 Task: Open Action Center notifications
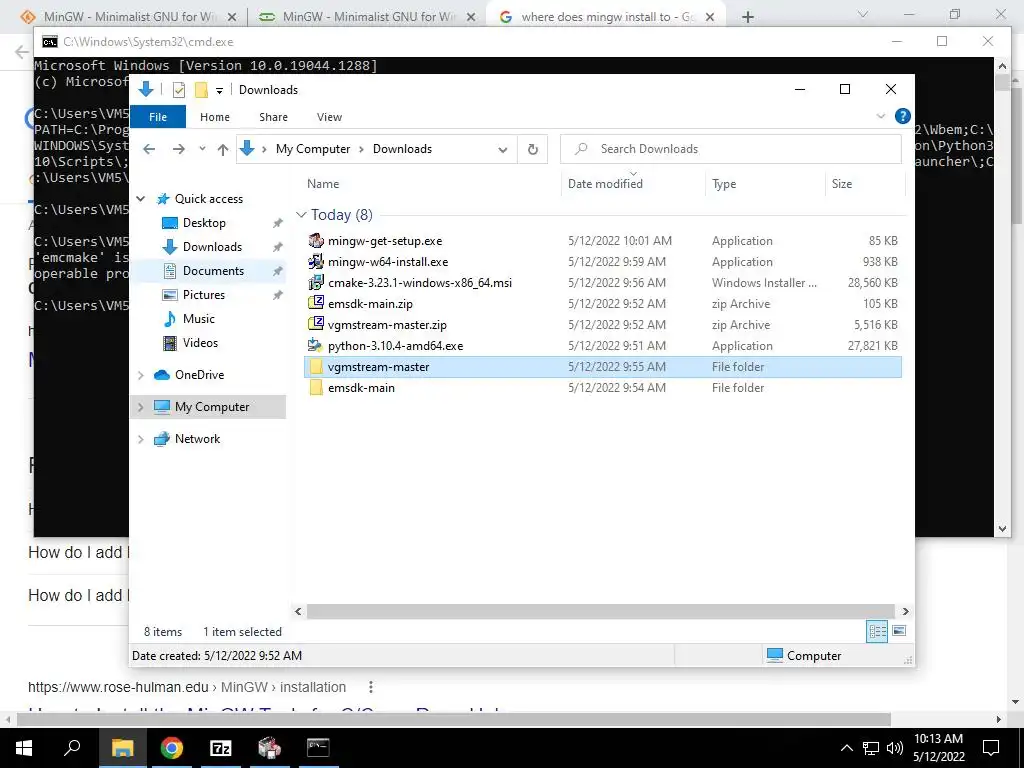click(991, 748)
